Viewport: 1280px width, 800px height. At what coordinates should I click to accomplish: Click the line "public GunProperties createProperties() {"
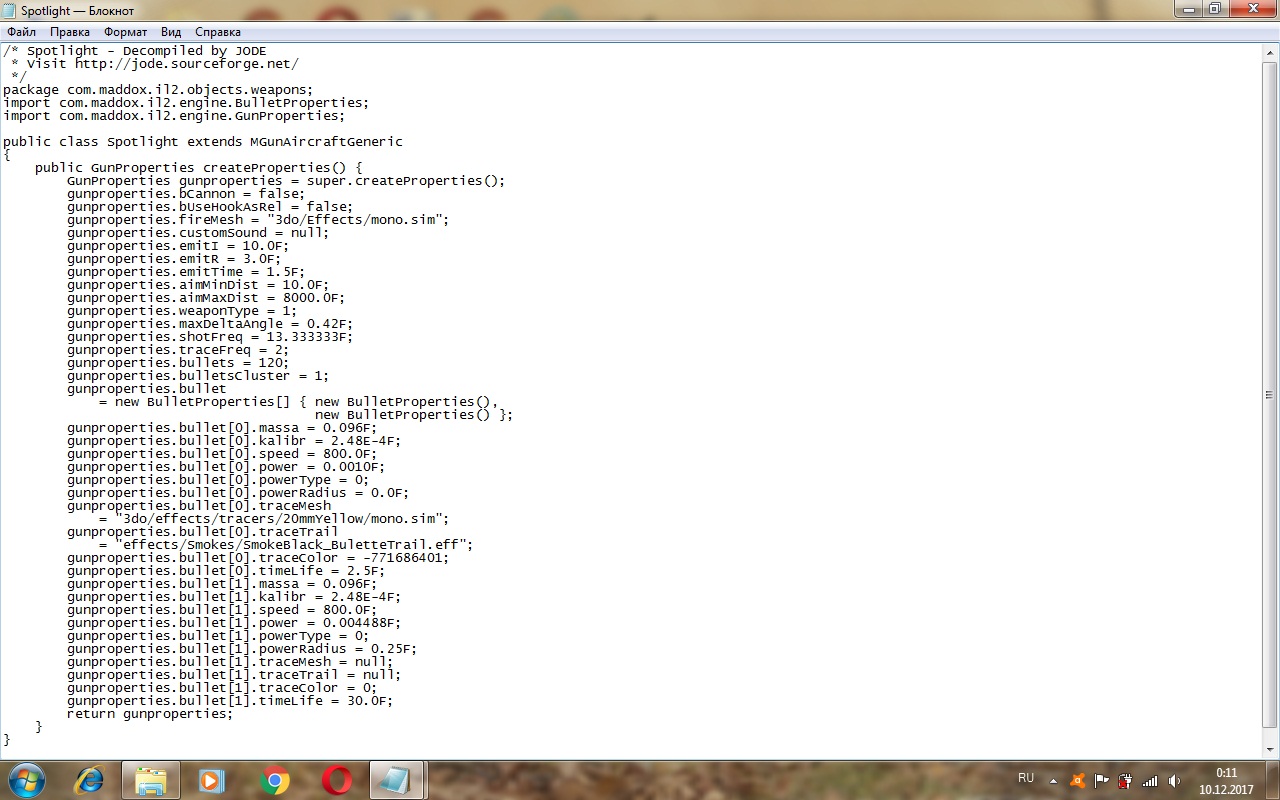[199, 167]
